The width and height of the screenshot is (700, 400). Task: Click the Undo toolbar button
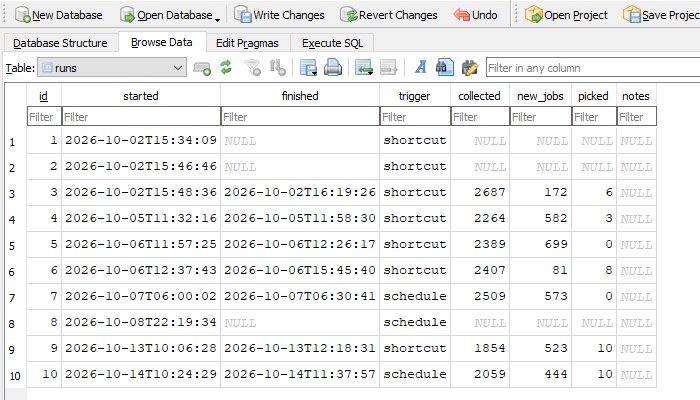(475, 15)
